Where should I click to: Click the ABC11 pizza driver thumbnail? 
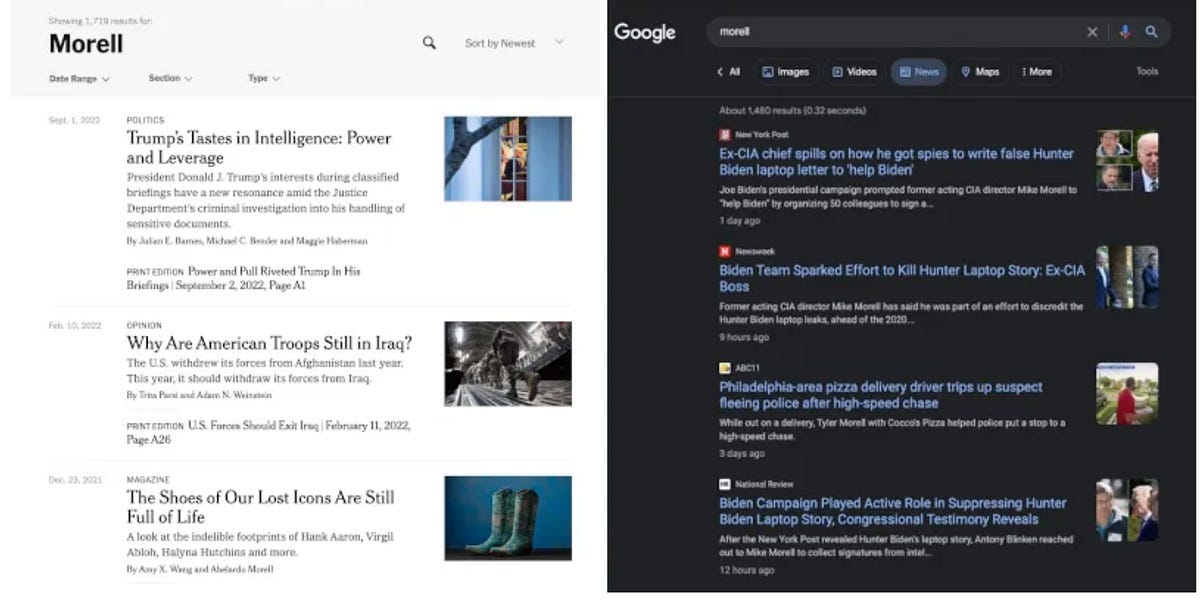tap(1127, 393)
